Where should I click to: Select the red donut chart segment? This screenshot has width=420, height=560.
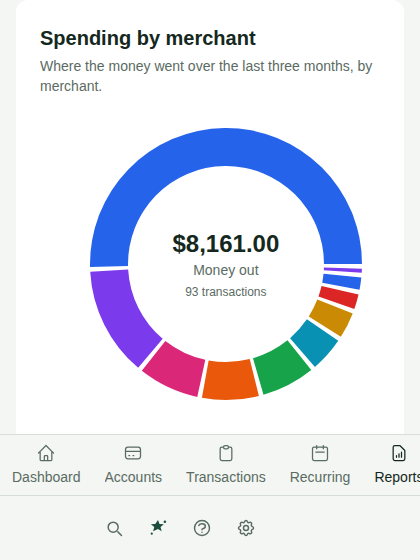(x=339, y=297)
